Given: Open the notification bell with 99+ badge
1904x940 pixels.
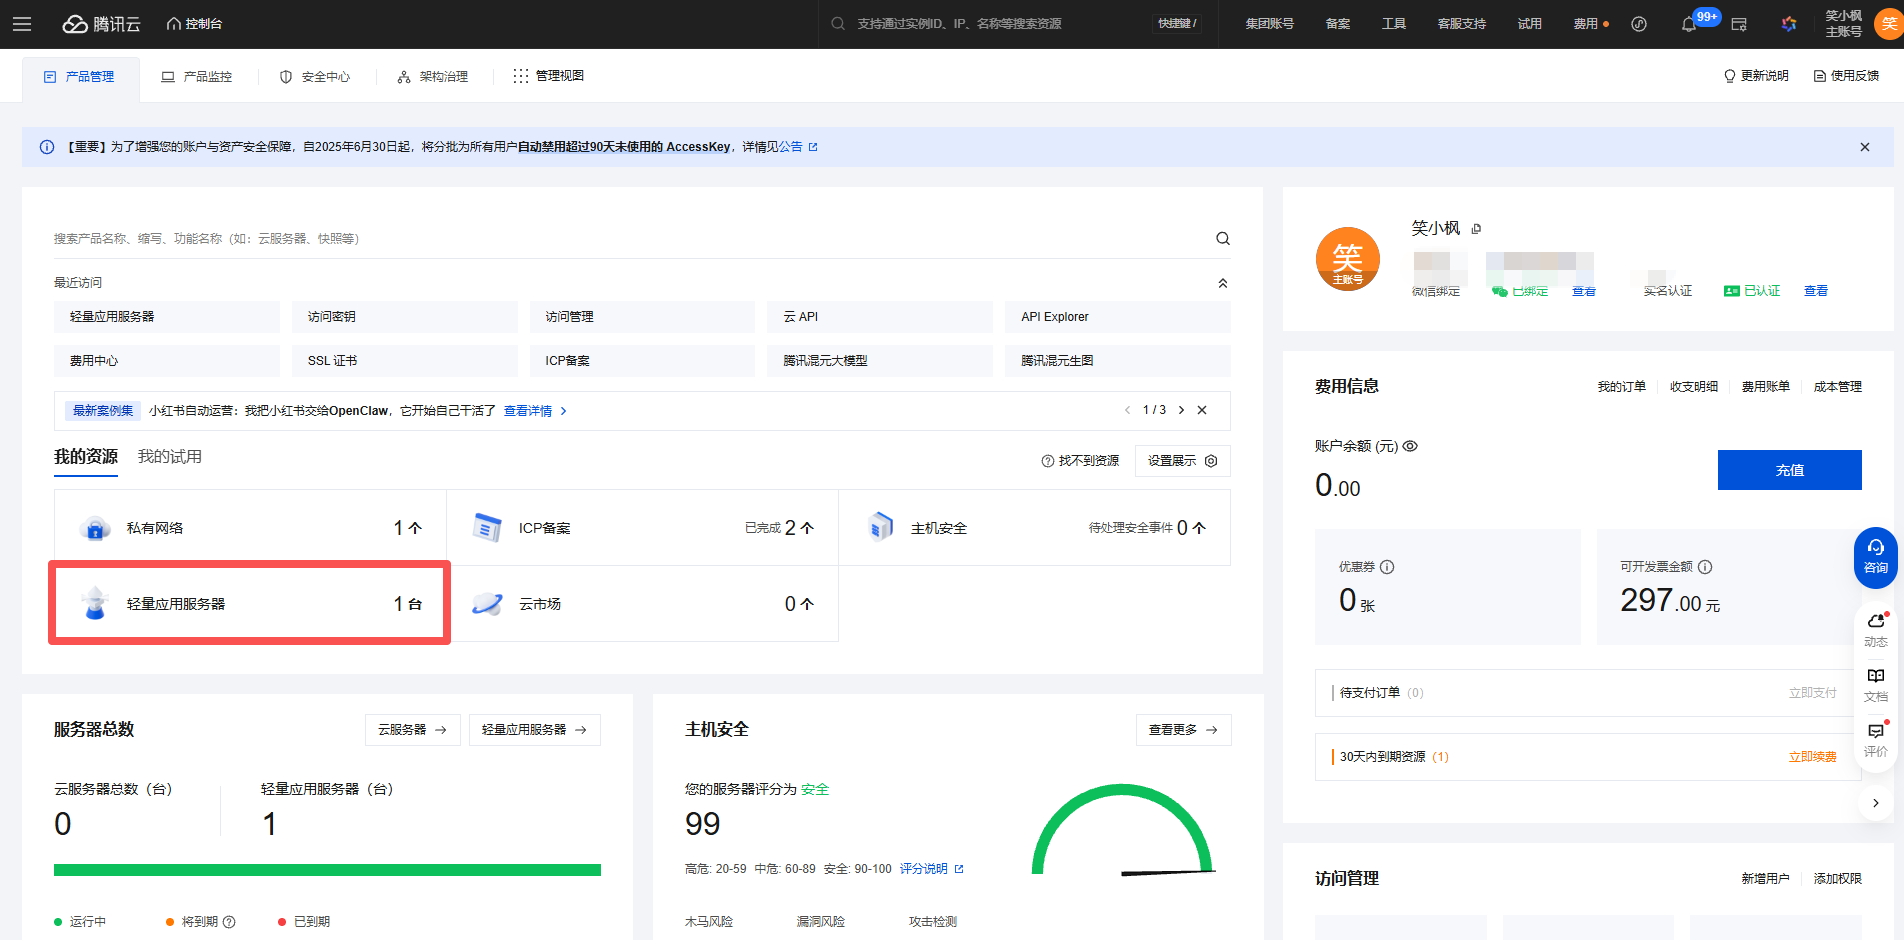Looking at the screenshot, I should [x=1689, y=24].
